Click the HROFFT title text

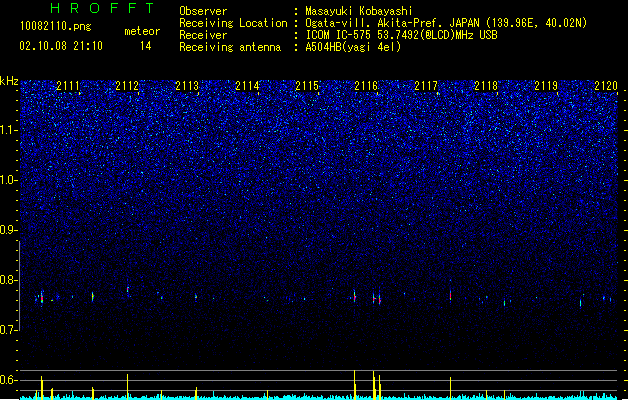pyautogui.click(x=102, y=8)
